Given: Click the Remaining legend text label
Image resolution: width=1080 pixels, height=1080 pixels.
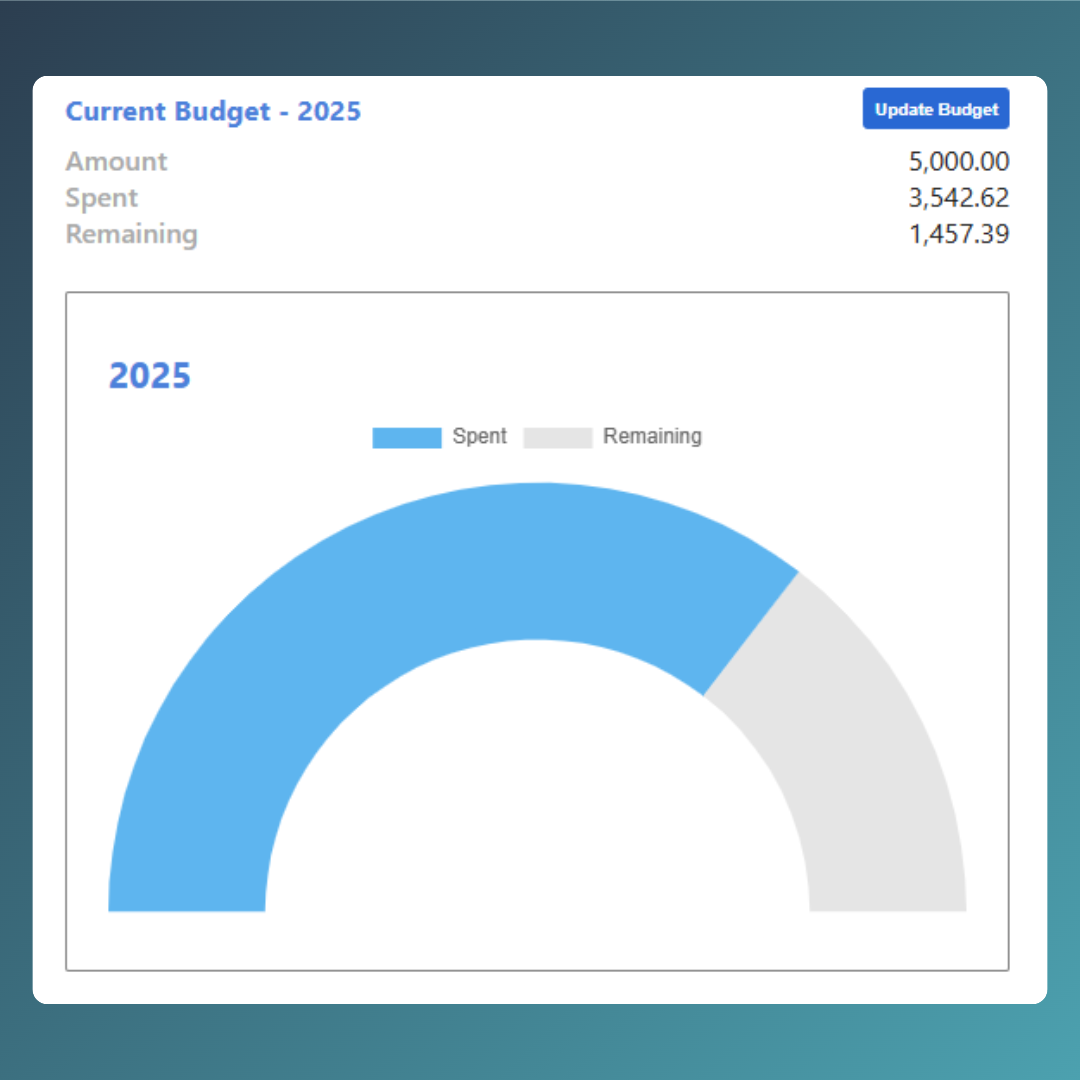Looking at the screenshot, I should (652, 437).
